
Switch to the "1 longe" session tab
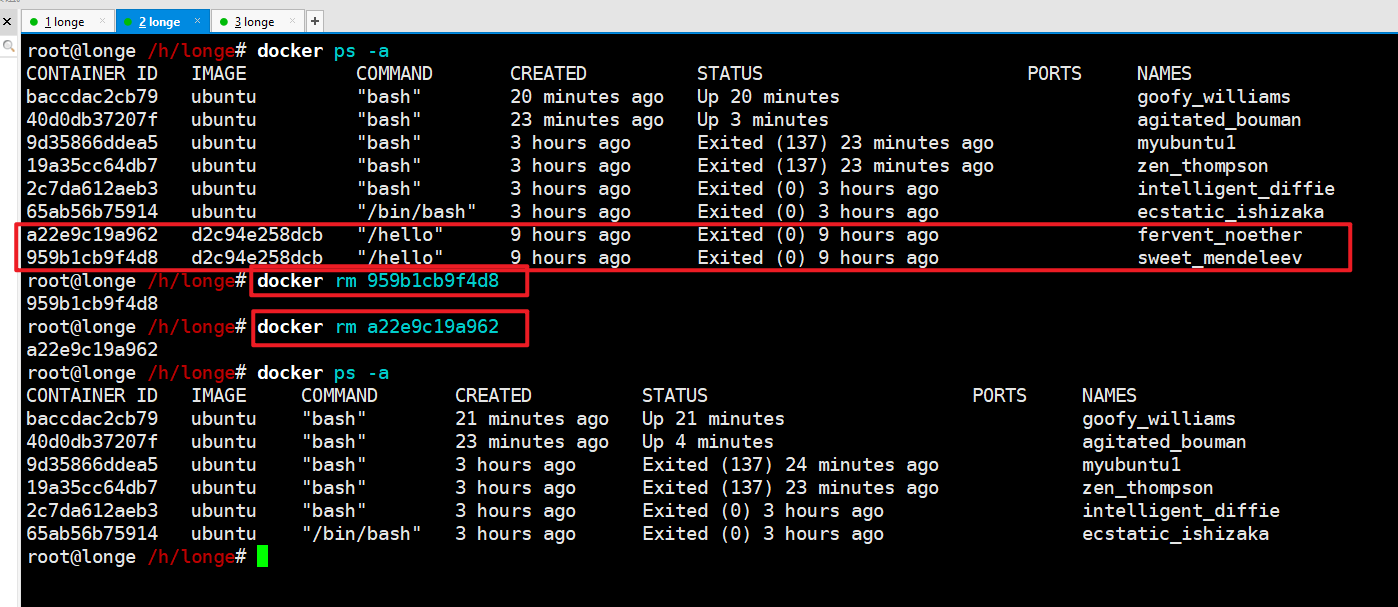point(69,21)
